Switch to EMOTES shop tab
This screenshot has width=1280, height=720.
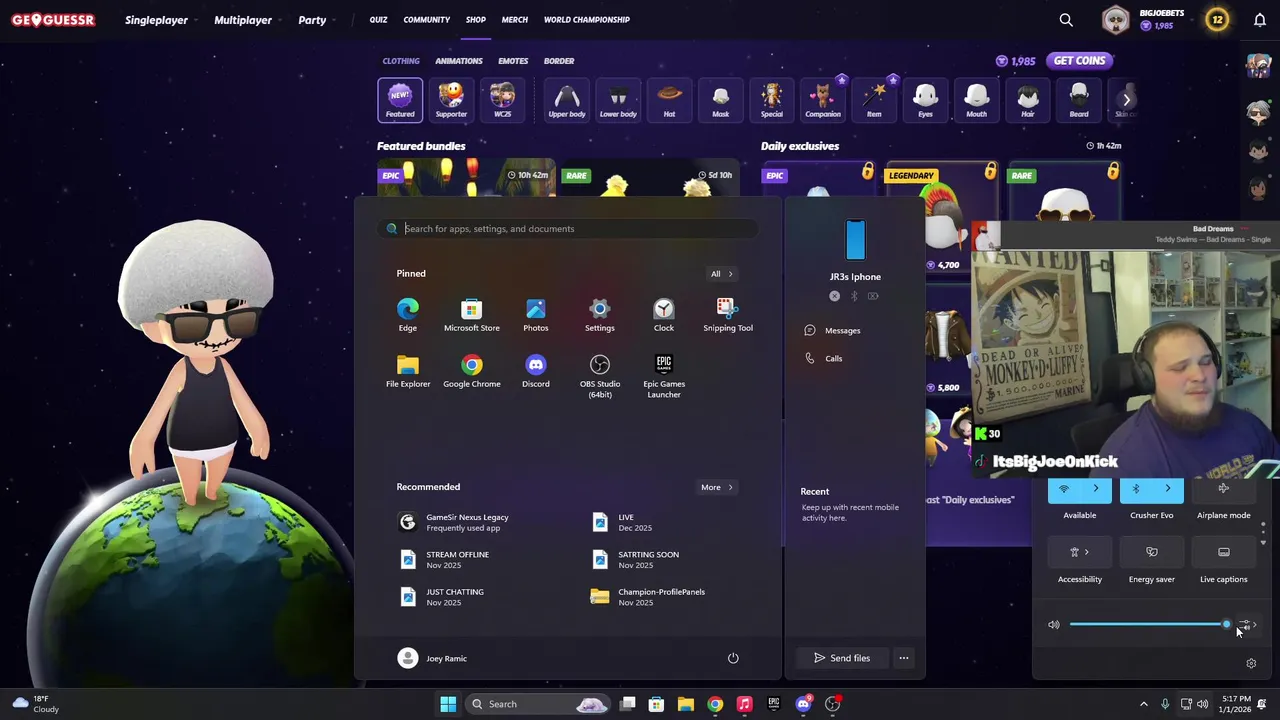(513, 61)
